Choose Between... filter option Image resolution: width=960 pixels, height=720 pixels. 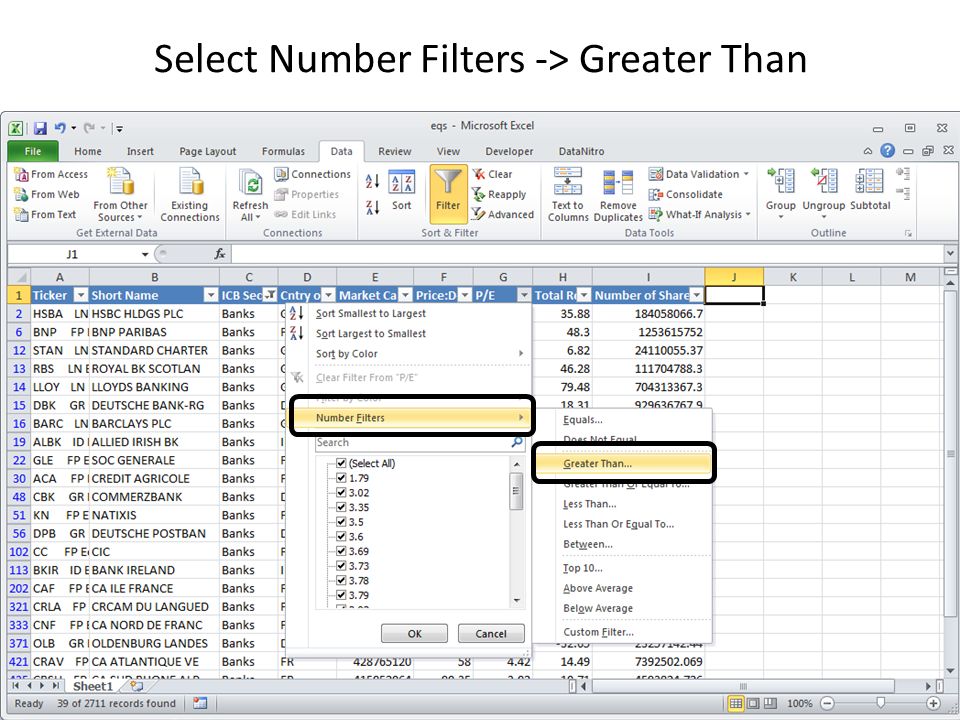coord(588,544)
